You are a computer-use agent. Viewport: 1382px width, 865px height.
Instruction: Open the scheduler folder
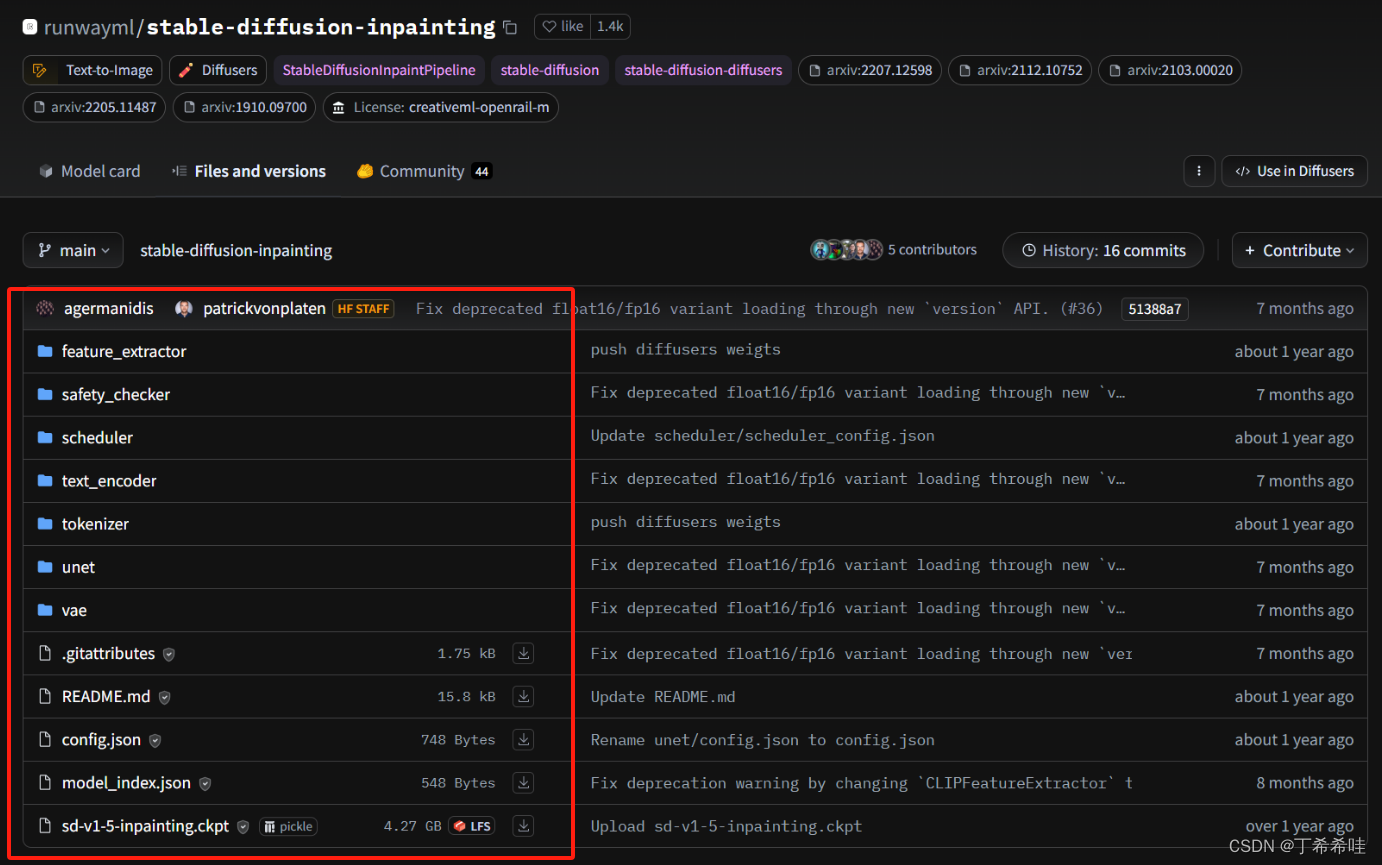coord(97,437)
